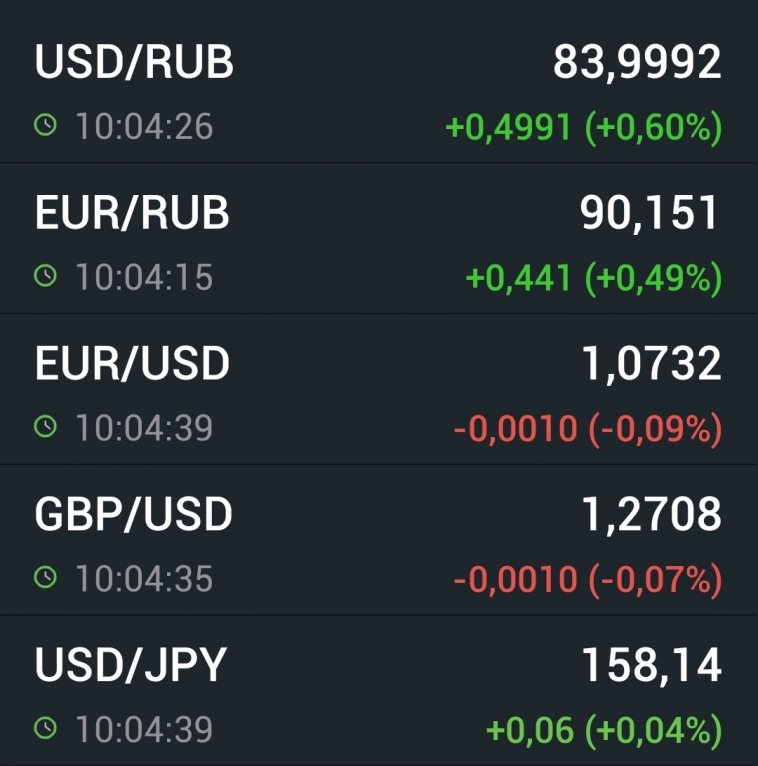
Task: Click the green +0,441 (+0,49%) change
Action: tap(594, 278)
